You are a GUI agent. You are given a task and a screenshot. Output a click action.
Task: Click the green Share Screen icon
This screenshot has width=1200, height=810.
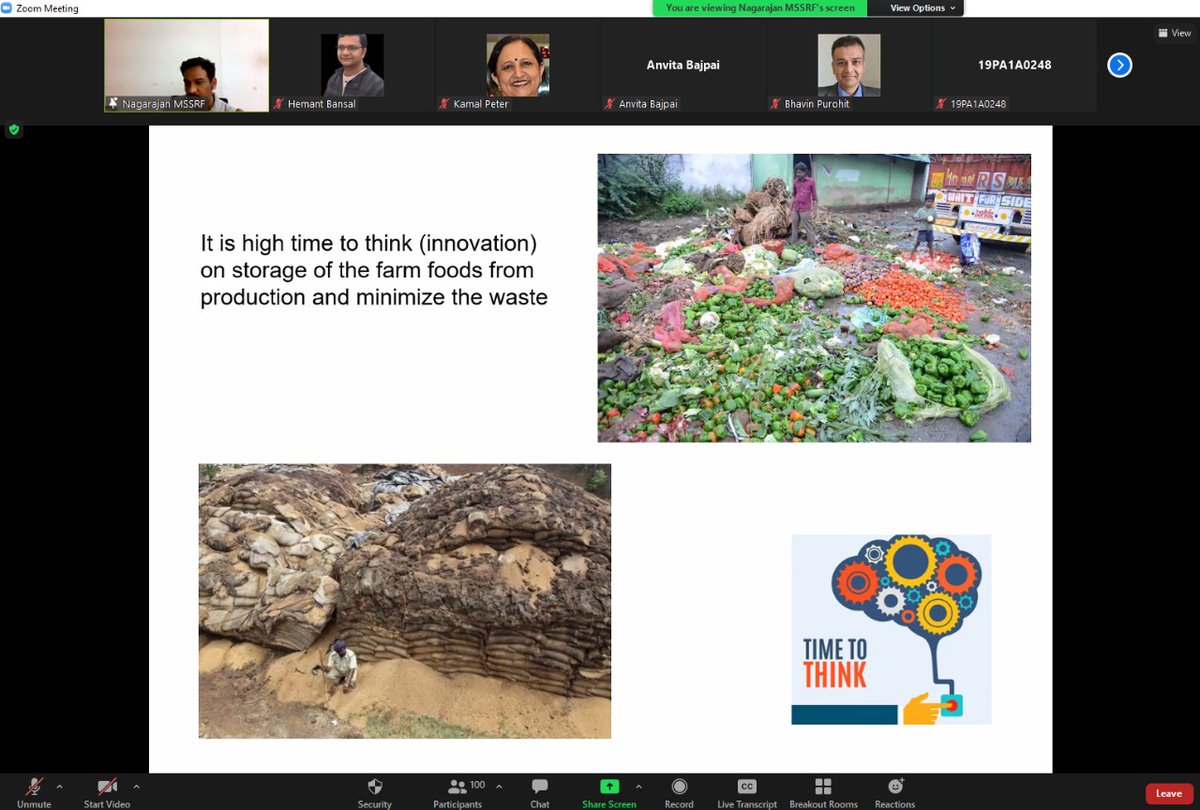click(x=609, y=787)
